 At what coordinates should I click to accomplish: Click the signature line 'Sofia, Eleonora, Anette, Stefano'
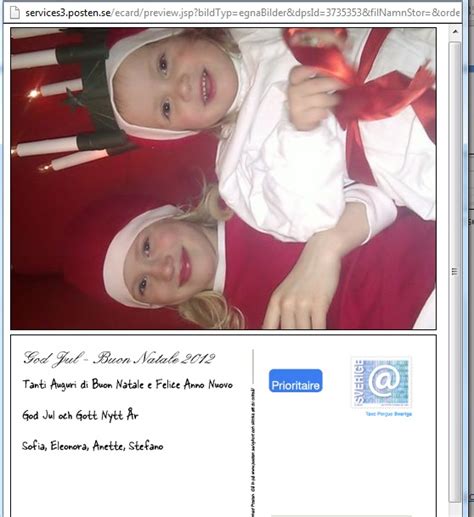92,446
